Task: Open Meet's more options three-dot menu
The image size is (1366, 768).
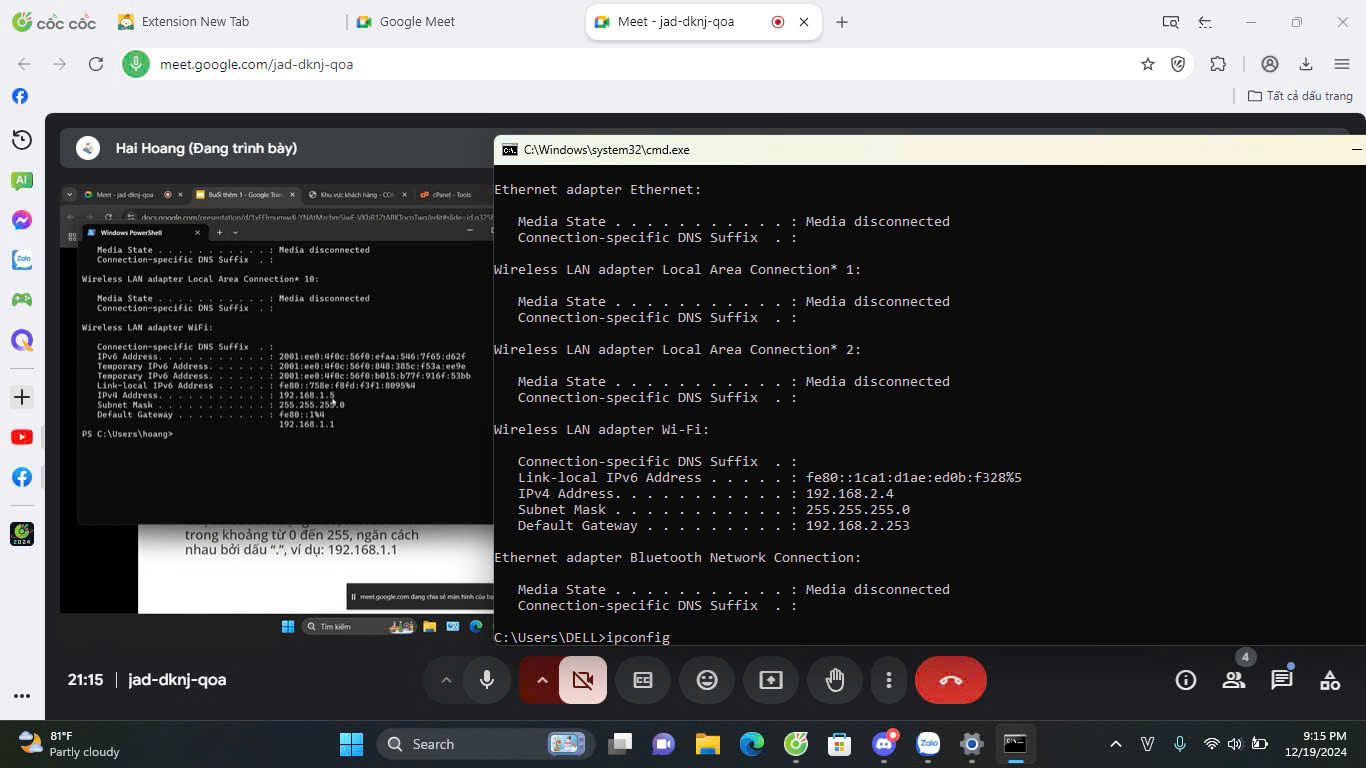Action: point(889,680)
